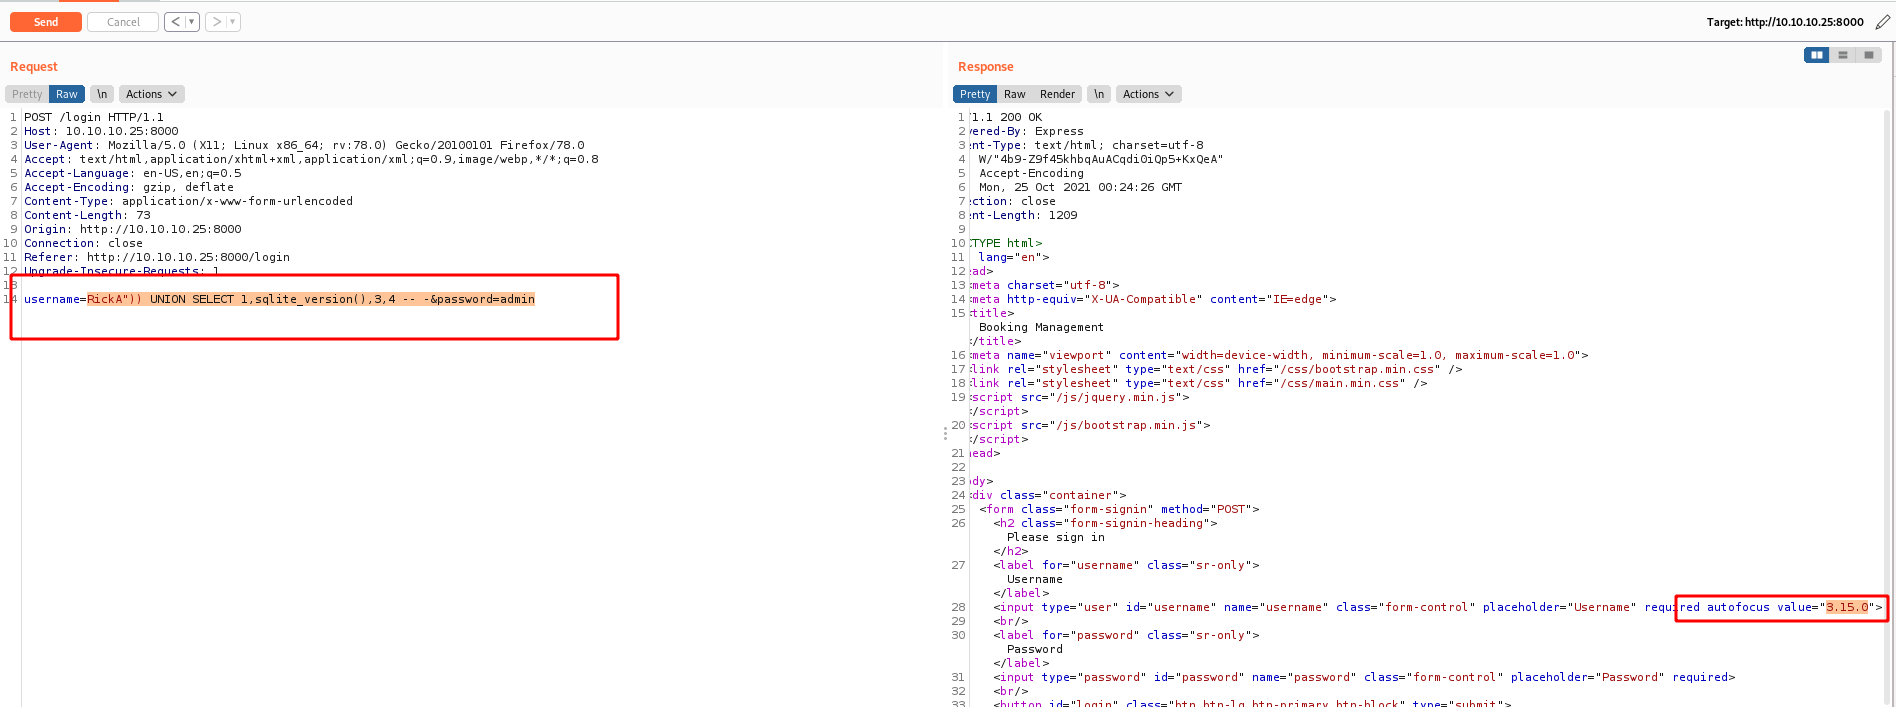The image size is (1896, 707).
Task: Click the 'Express' powered-by response header
Action: coord(1059,131)
